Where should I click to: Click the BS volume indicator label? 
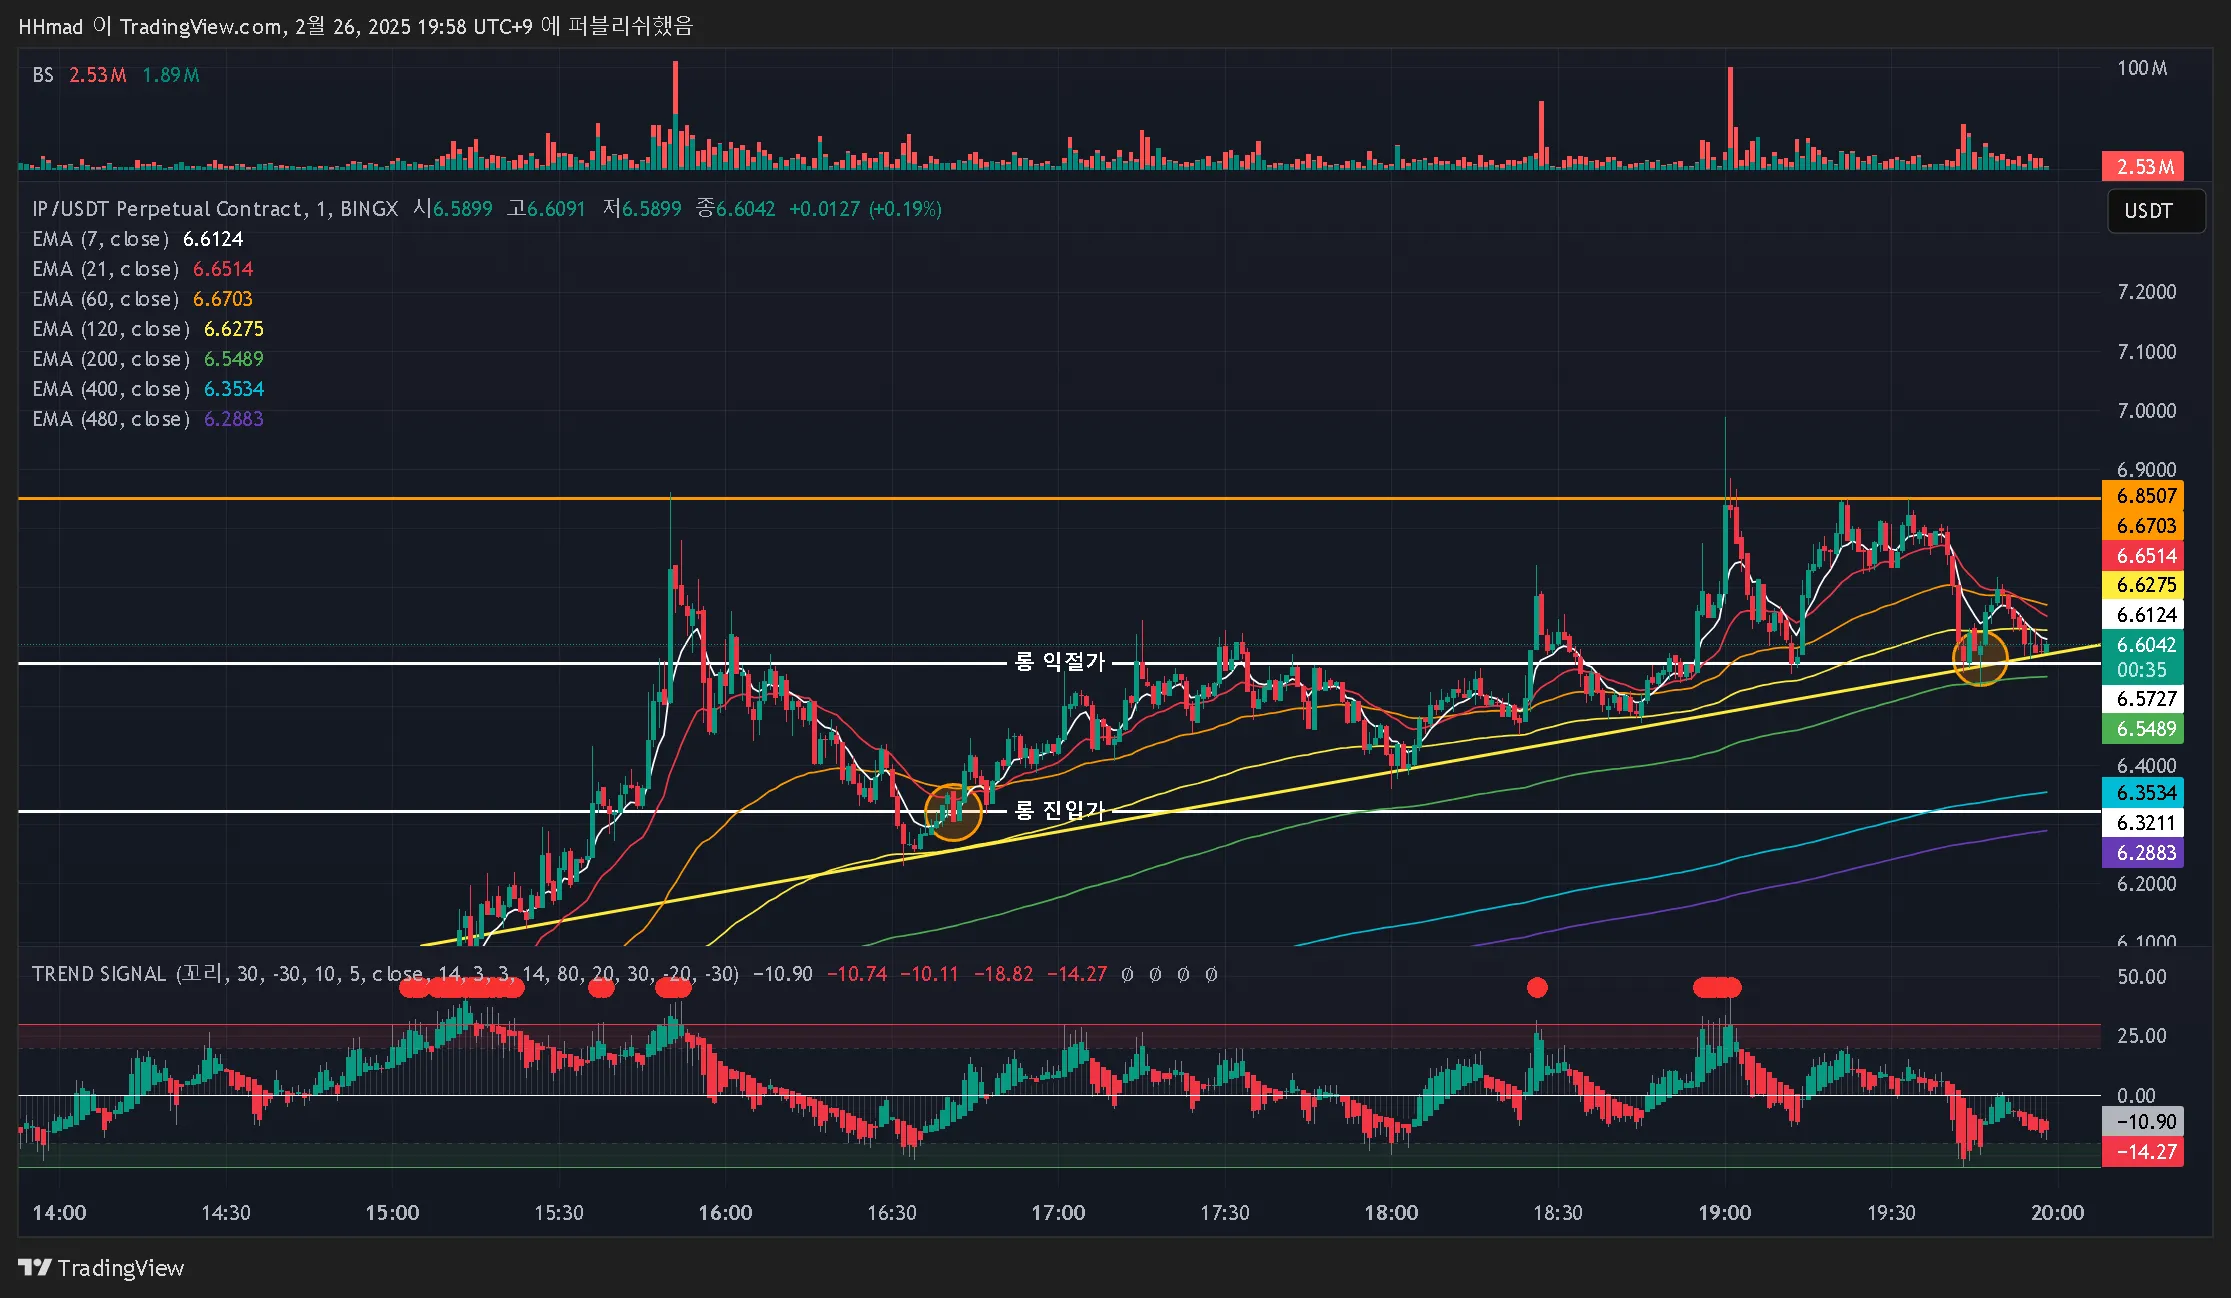pos(43,75)
